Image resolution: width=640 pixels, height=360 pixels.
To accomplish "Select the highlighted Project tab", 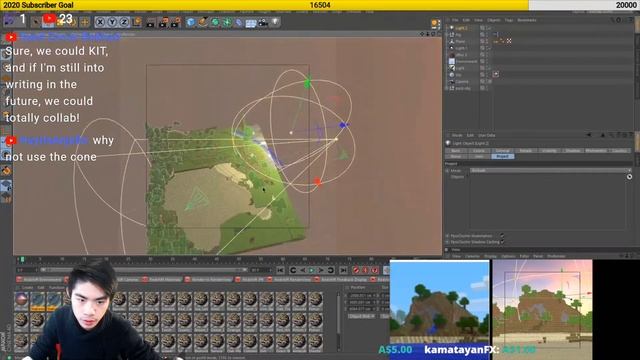I will 502,156.
